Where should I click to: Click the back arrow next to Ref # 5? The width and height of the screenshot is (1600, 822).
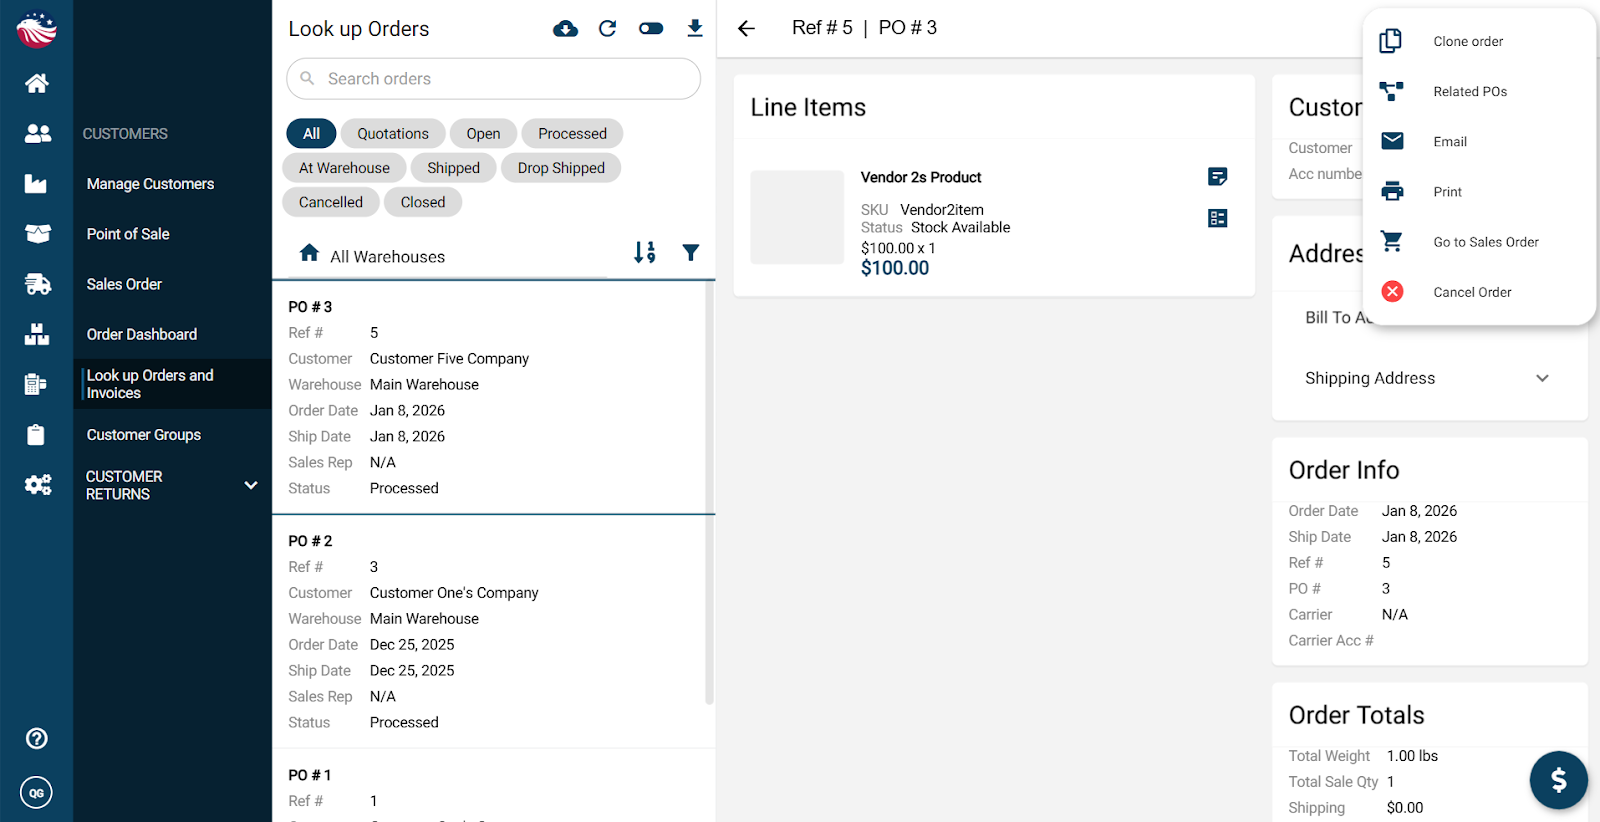pos(746,28)
